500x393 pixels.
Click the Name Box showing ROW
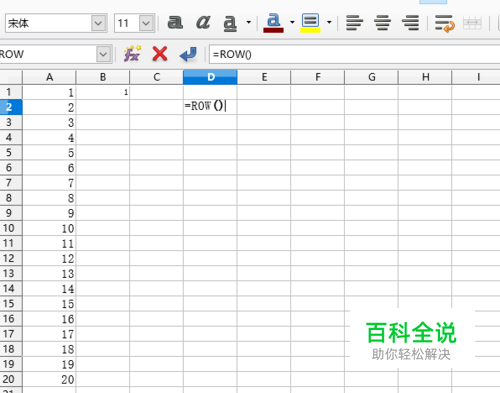click(48, 54)
